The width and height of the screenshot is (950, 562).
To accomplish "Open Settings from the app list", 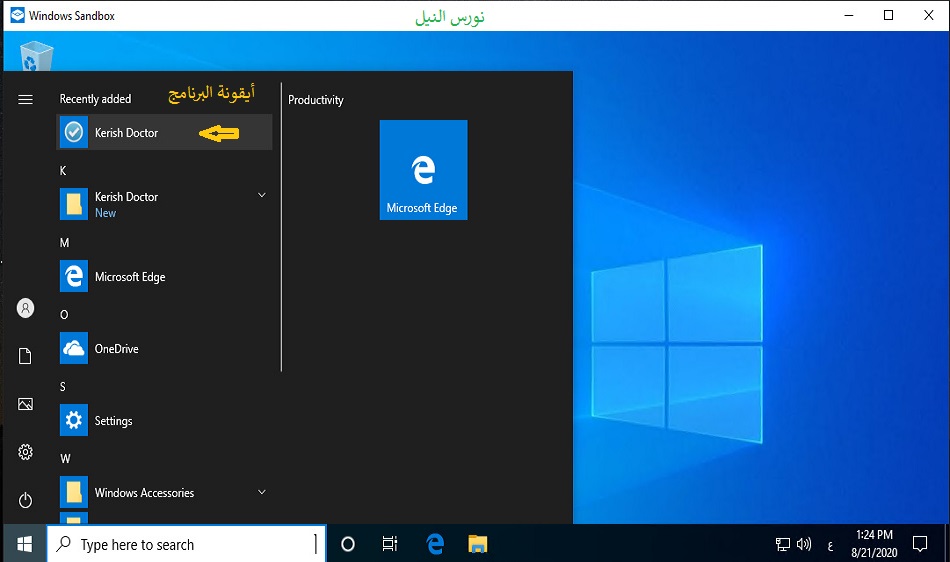I will pos(113,421).
